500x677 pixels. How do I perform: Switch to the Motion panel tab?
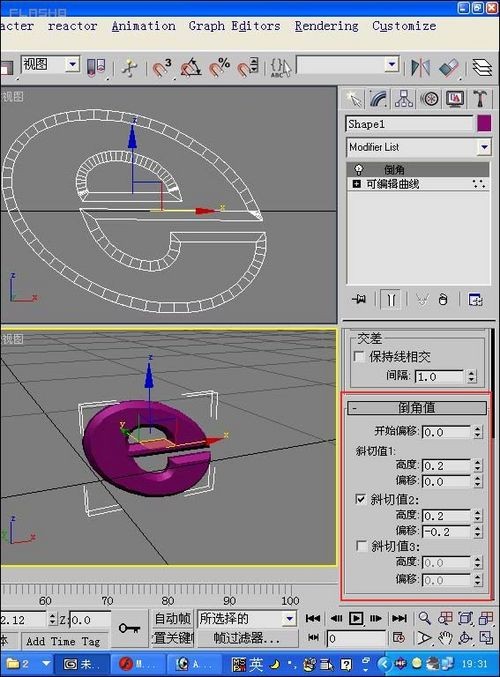click(x=429, y=99)
